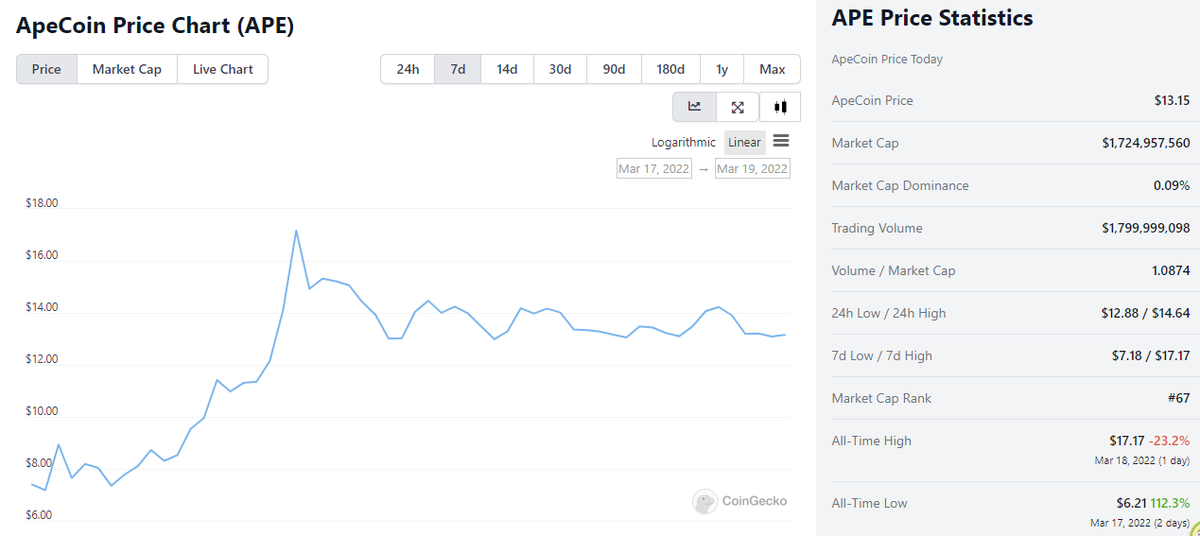Switch chart scale to Logarithmic

pos(684,142)
